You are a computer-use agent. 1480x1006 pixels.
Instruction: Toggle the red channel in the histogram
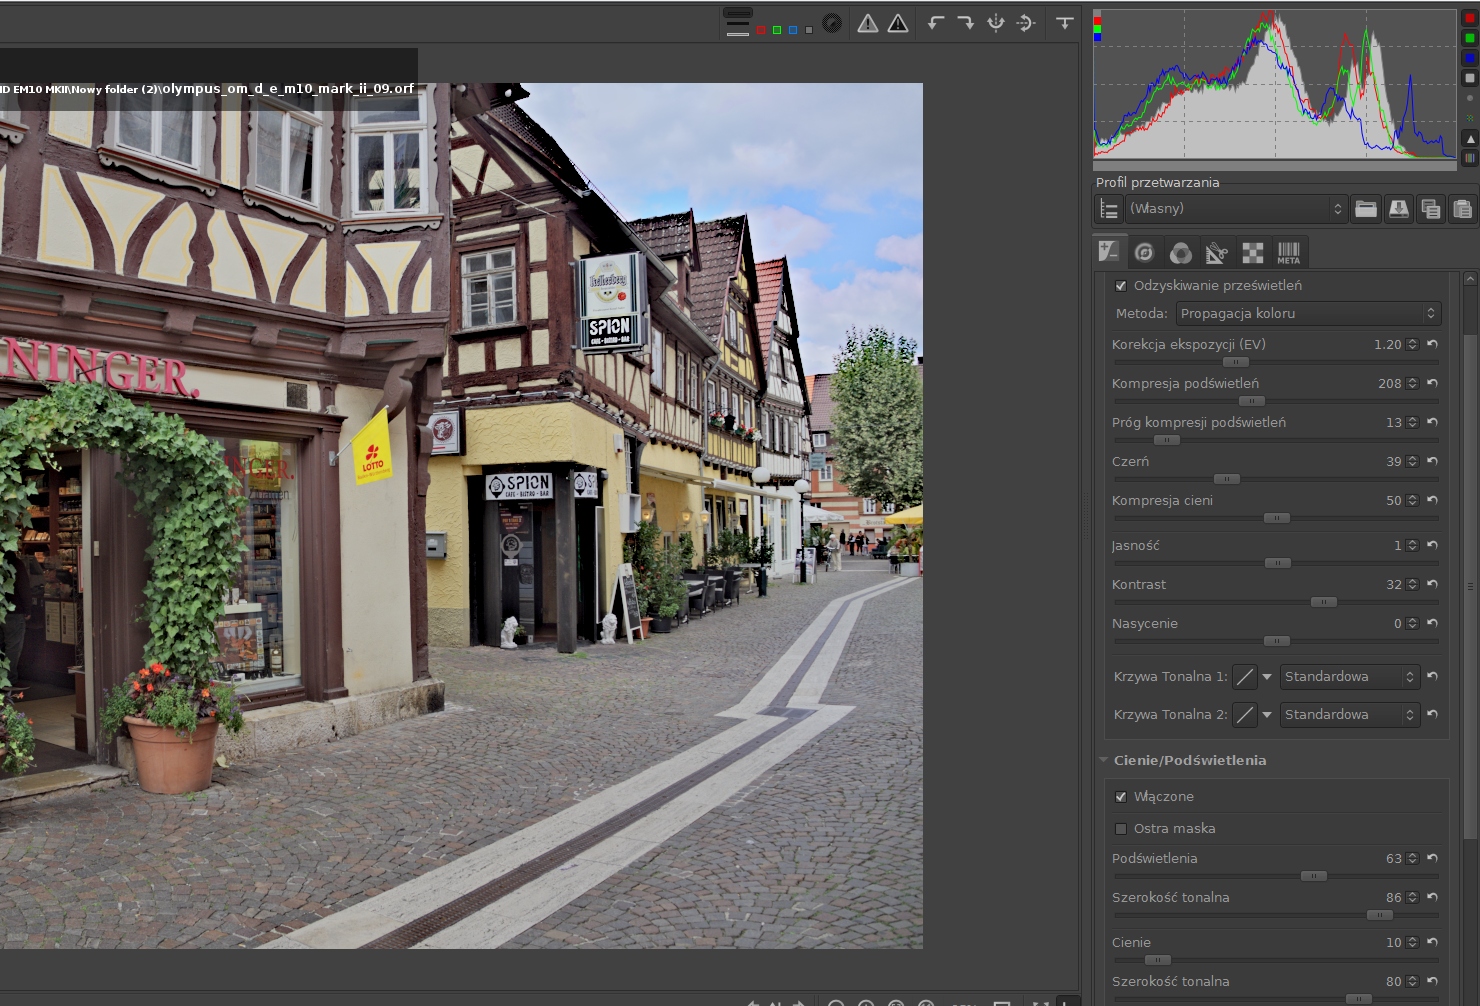[x=1469, y=18]
